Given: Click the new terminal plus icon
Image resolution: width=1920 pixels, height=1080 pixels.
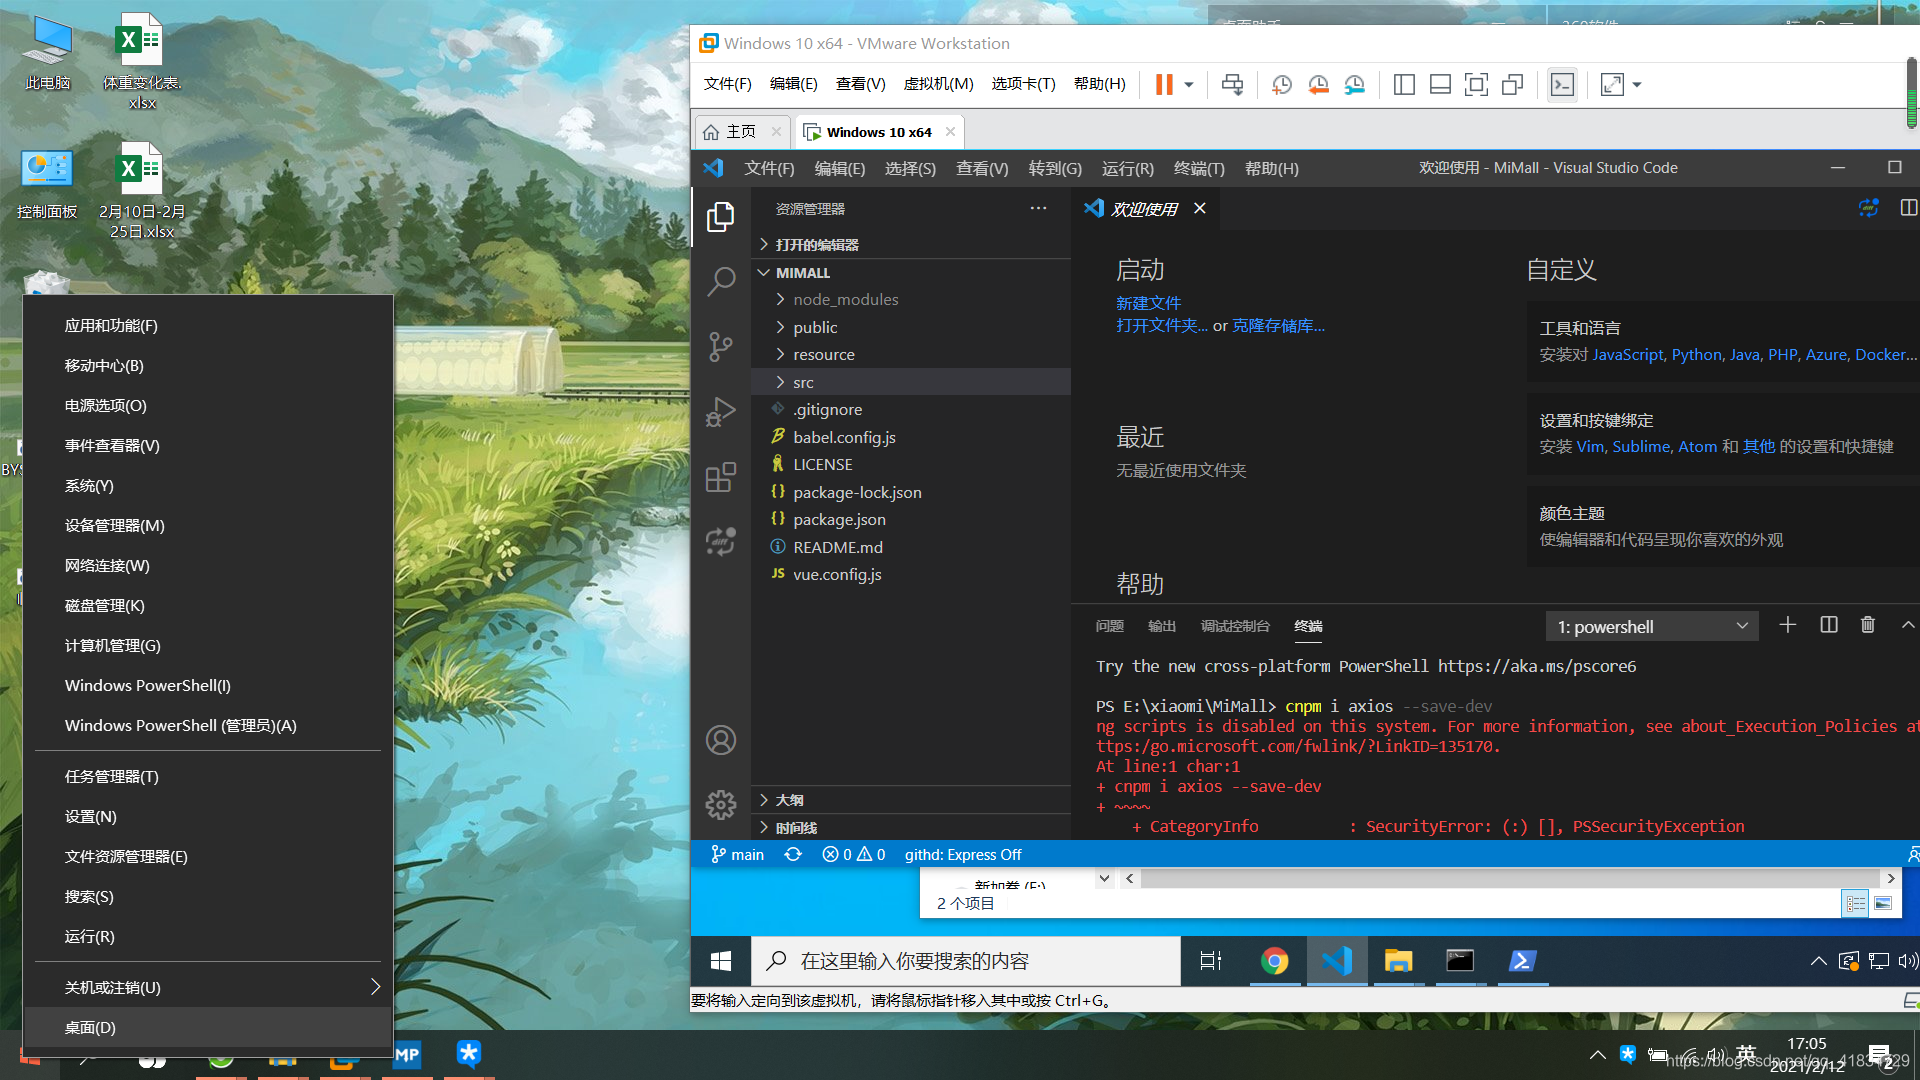Looking at the screenshot, I should click(1788, 626).
